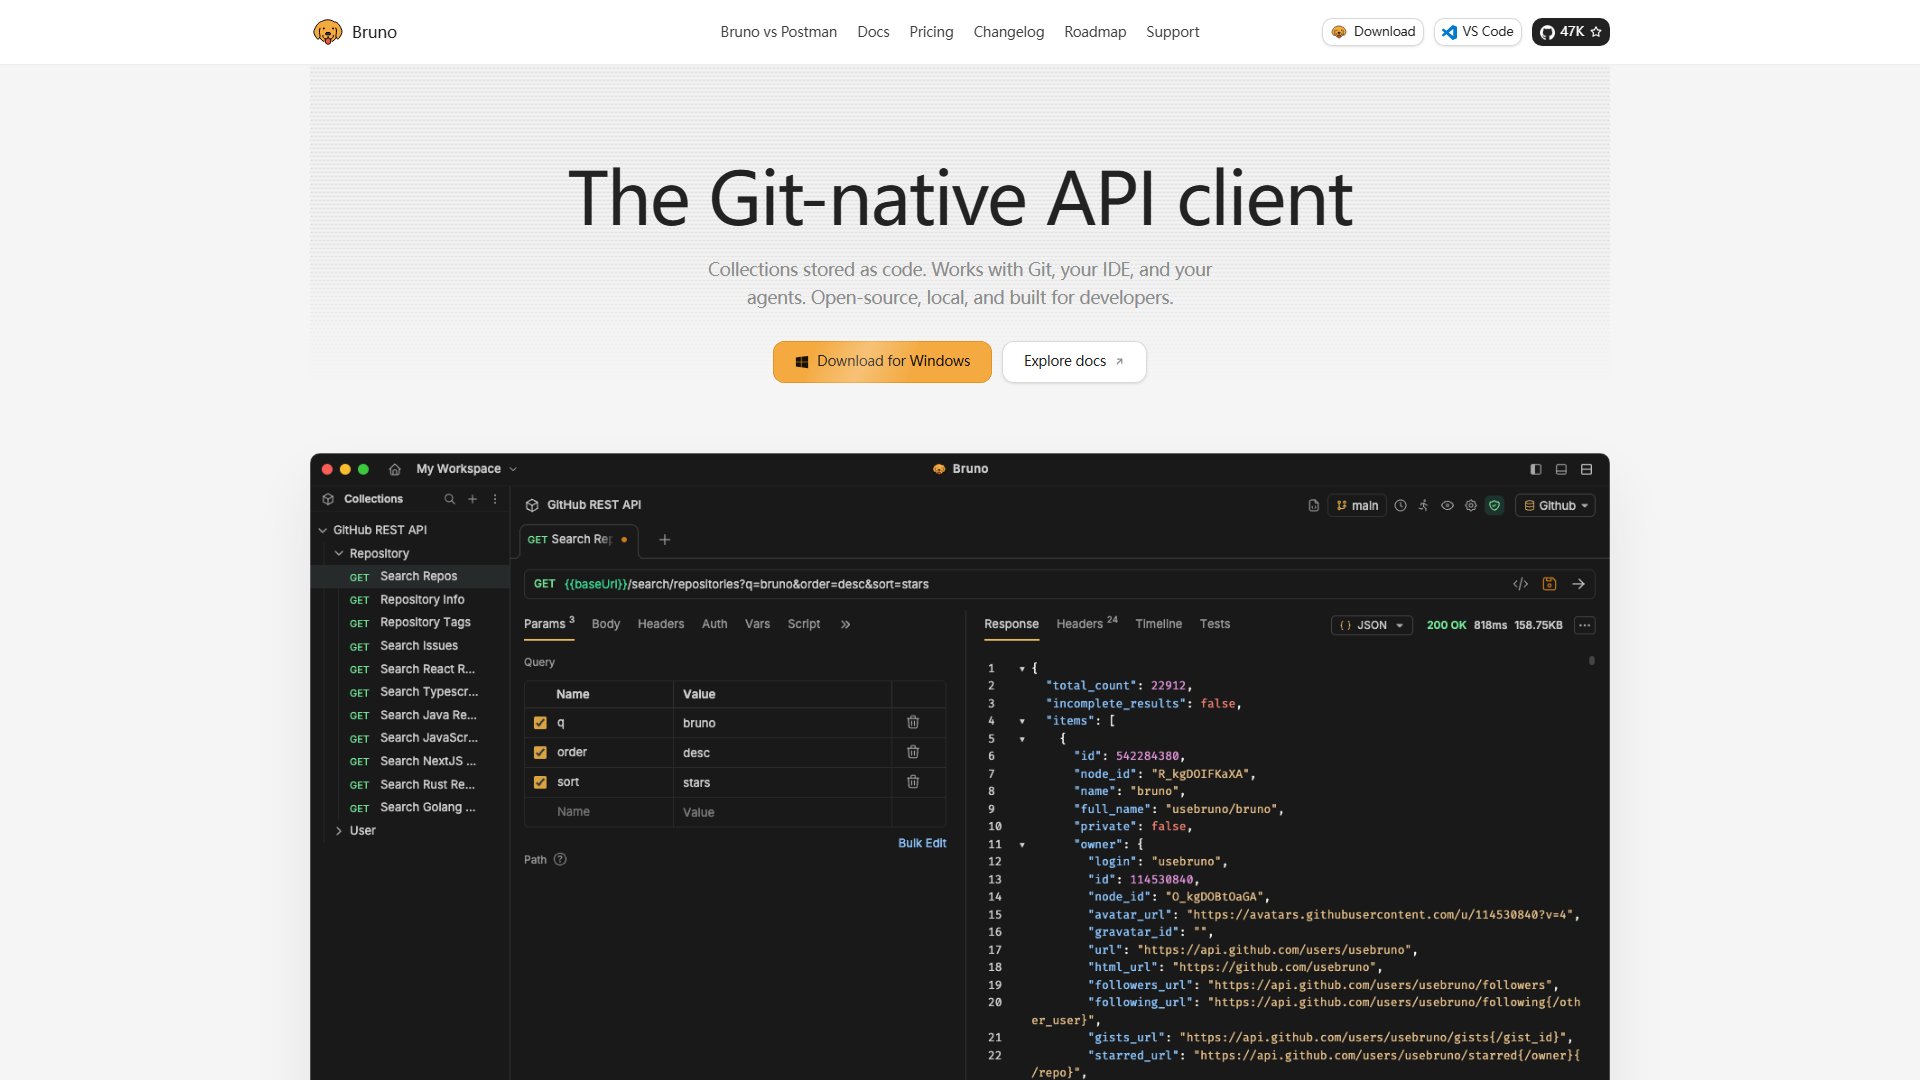Switch to the Body tab

605,624
